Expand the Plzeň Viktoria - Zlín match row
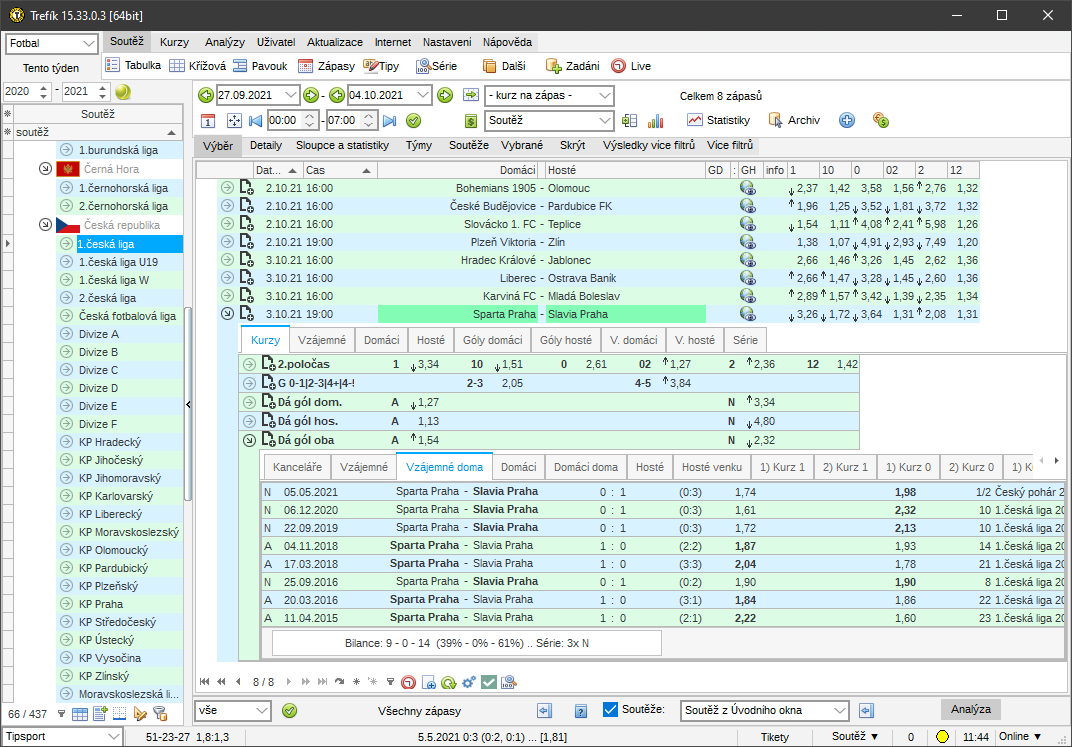The width and height of the screenshot is (1072, 747). [227, 241]
